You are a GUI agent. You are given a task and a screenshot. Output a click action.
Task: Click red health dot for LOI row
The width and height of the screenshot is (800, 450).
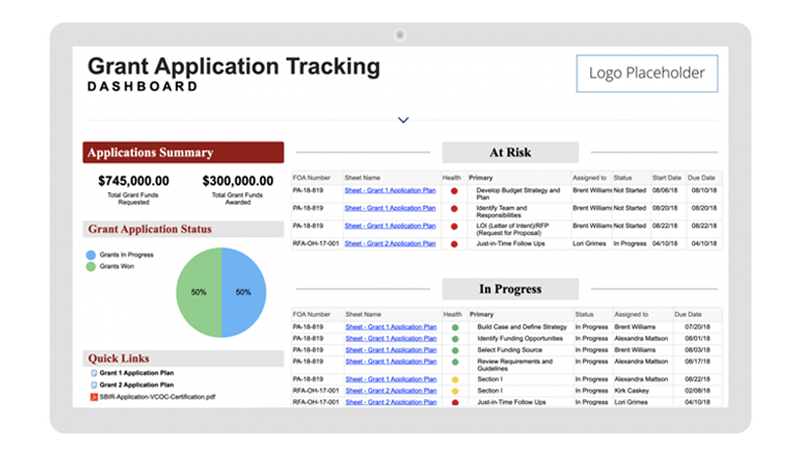point(454,228)
